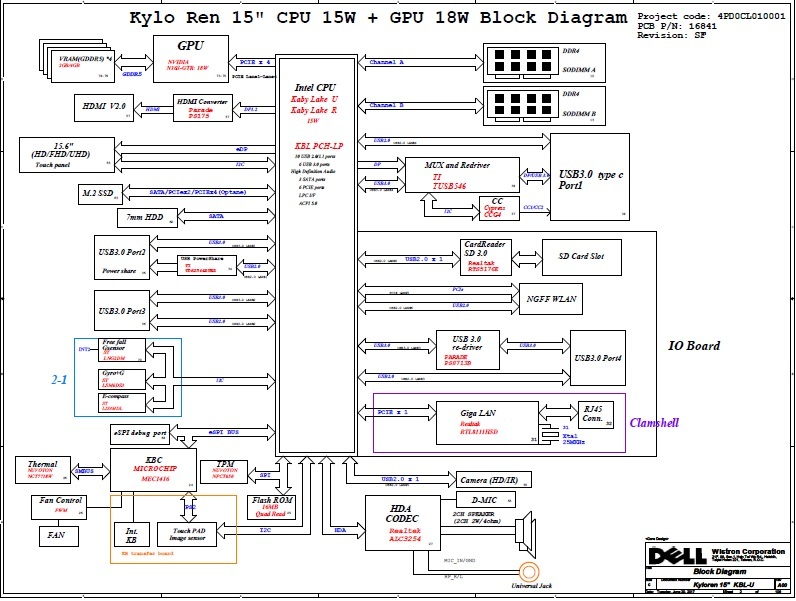Click the USB PowerShare chip block
Image resolution: width=796 pixels, height=601 pixels.
click(207, 265)
